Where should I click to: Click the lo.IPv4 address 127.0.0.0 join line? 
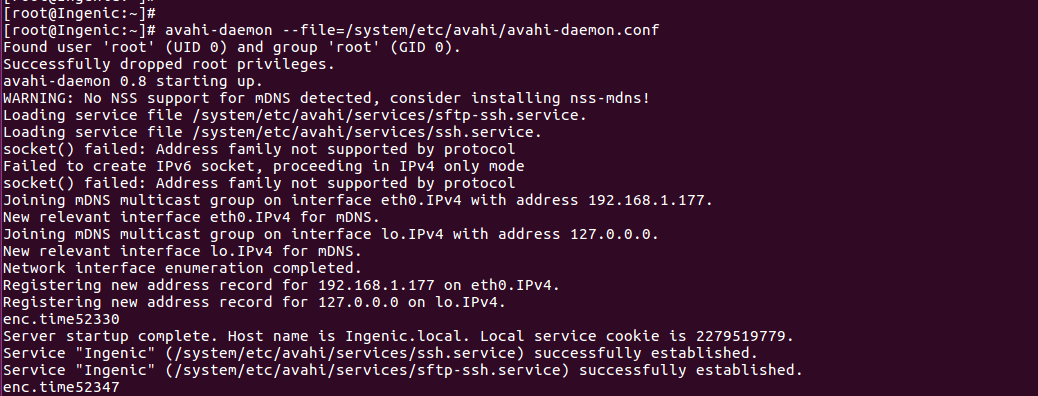[x=331, y=234]
